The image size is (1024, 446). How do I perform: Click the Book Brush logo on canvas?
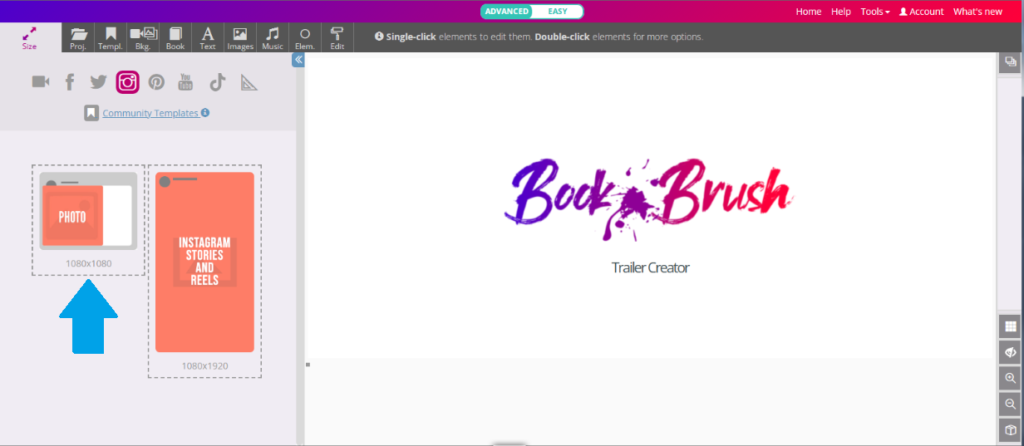[649, 199]
